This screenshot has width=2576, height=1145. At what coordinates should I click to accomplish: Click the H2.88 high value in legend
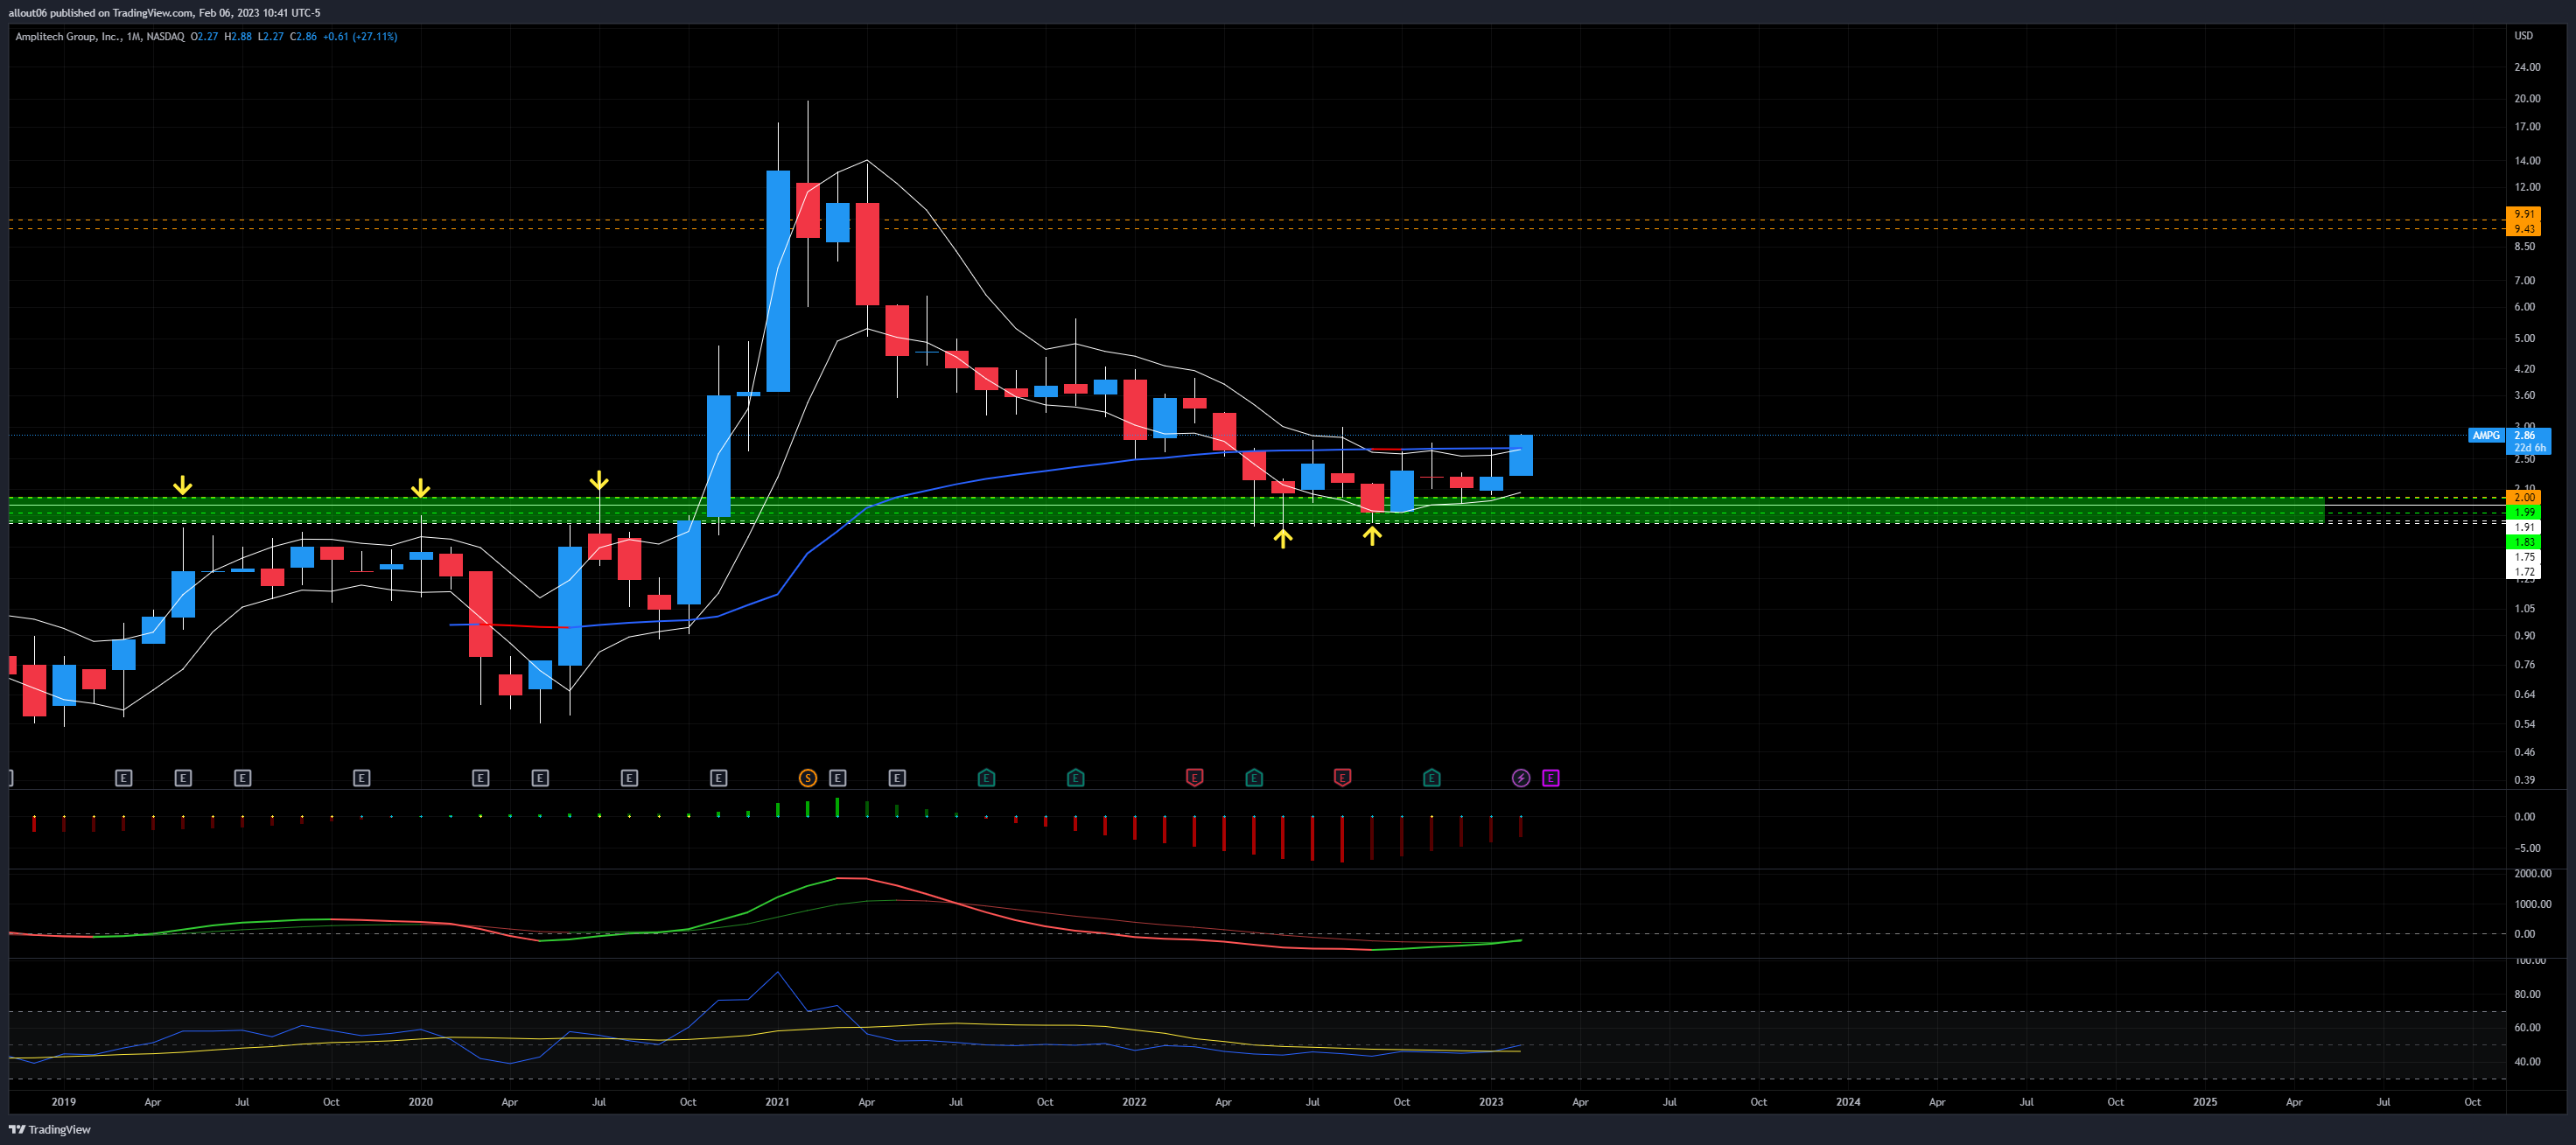pos(238,36)
